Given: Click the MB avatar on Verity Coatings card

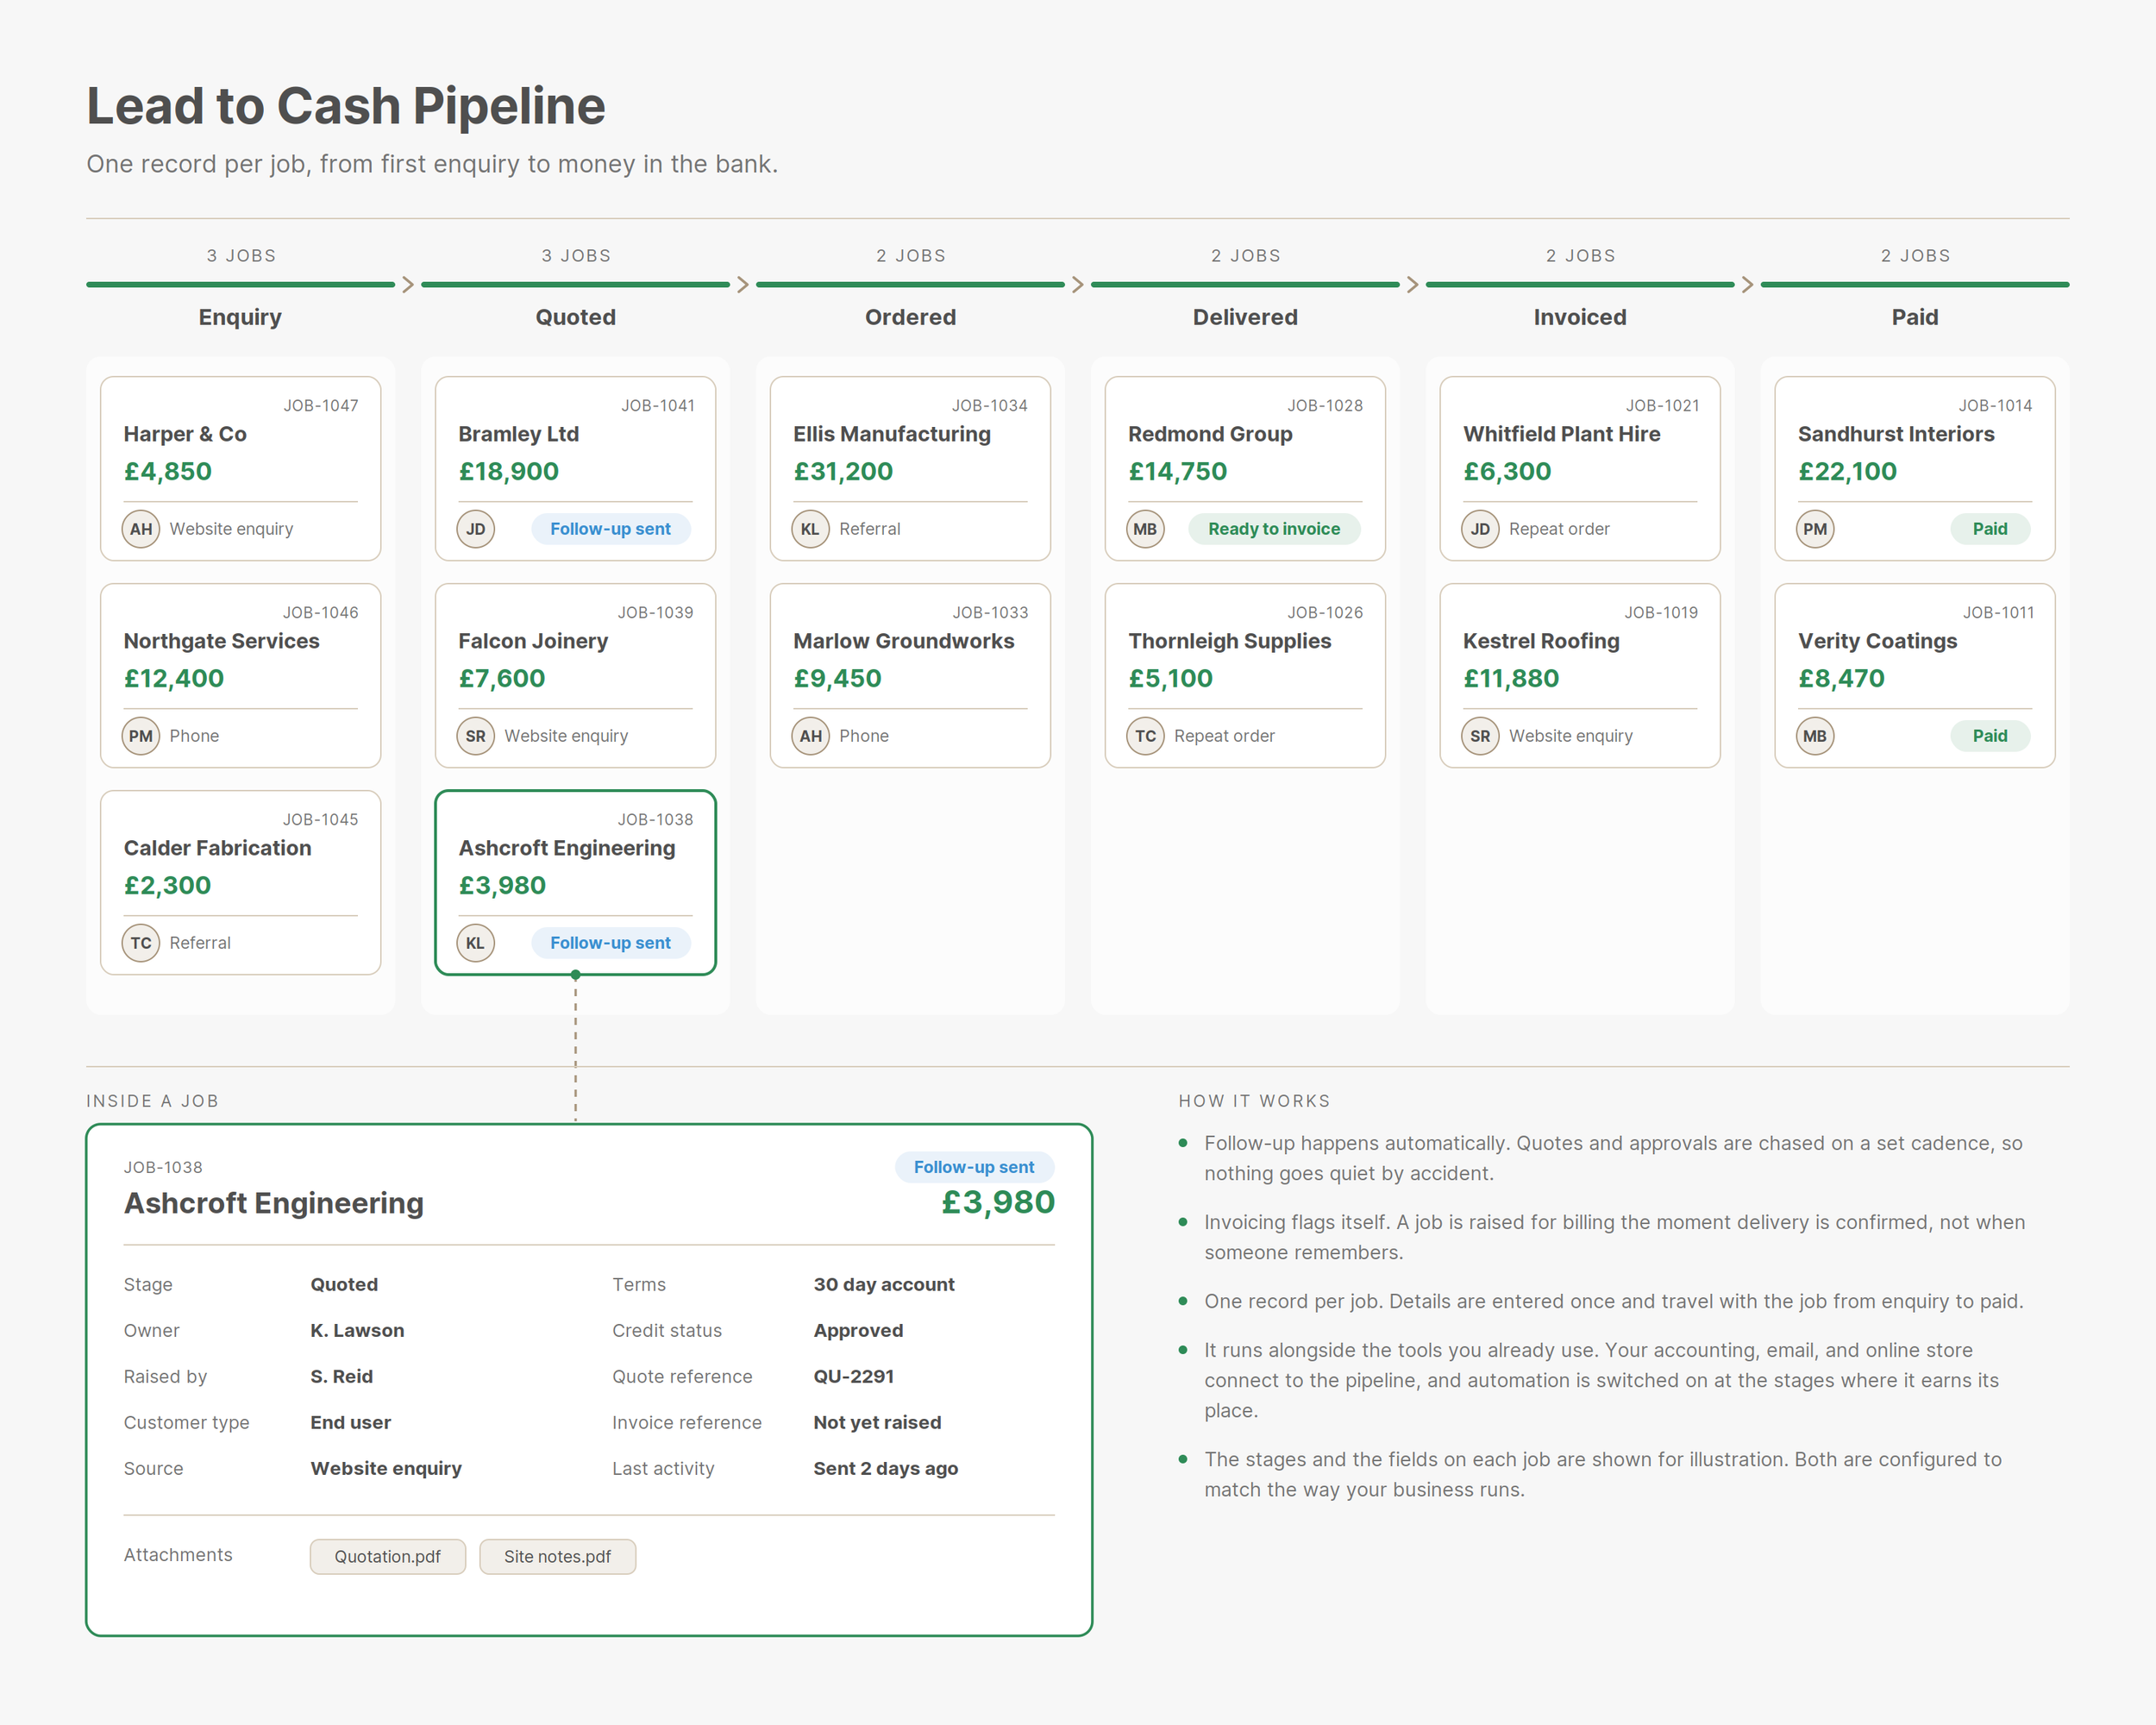Looking at the screenshot, I should (x=1816, y=736).
